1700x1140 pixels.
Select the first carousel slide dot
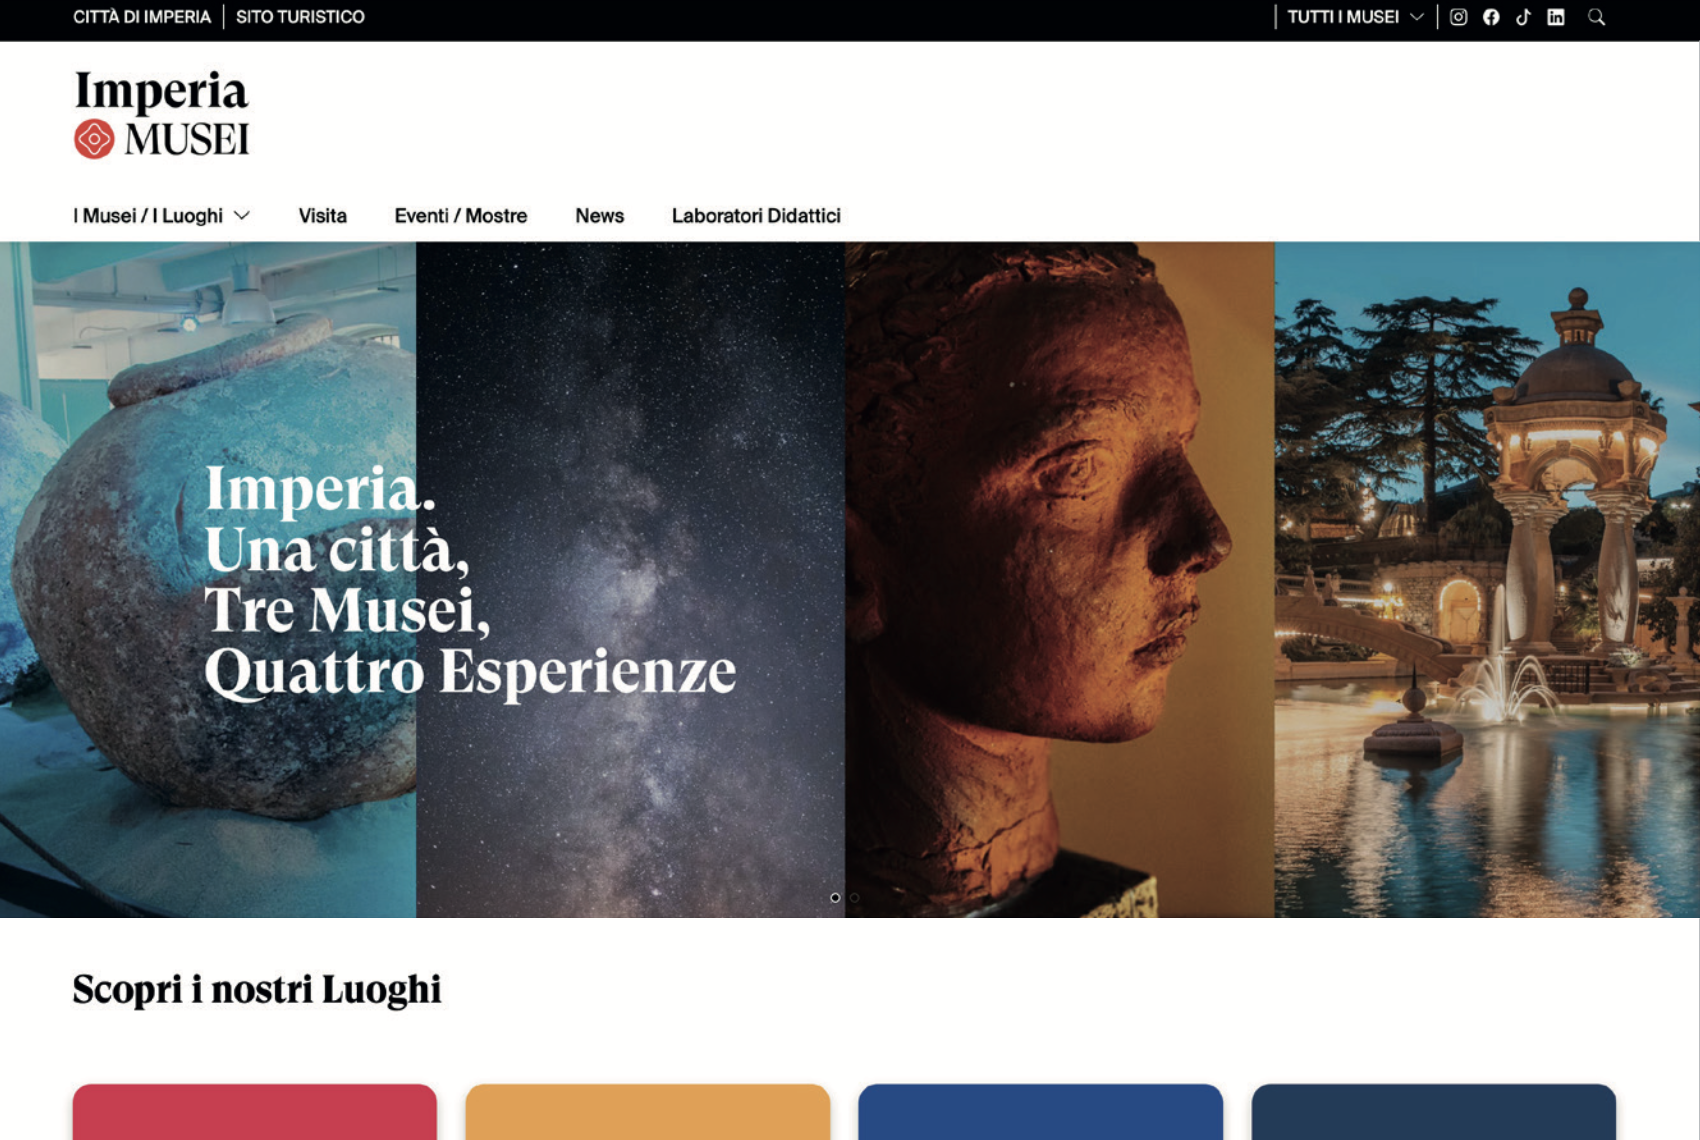835,898
